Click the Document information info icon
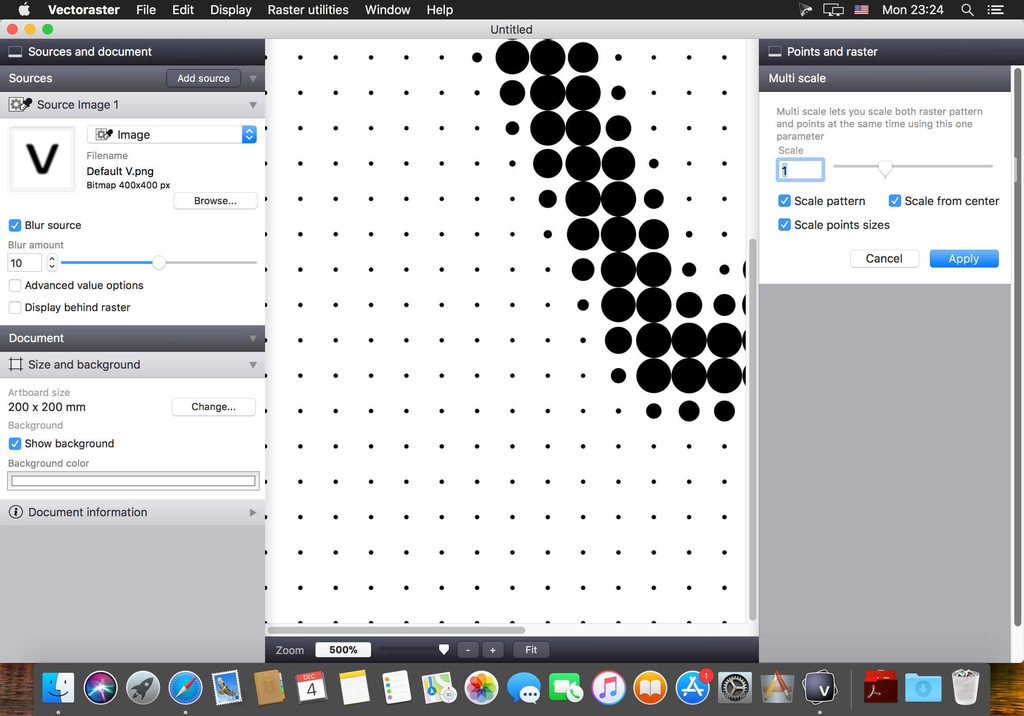The width and height of the screenshot is (1024, 716). click(16, 512)
